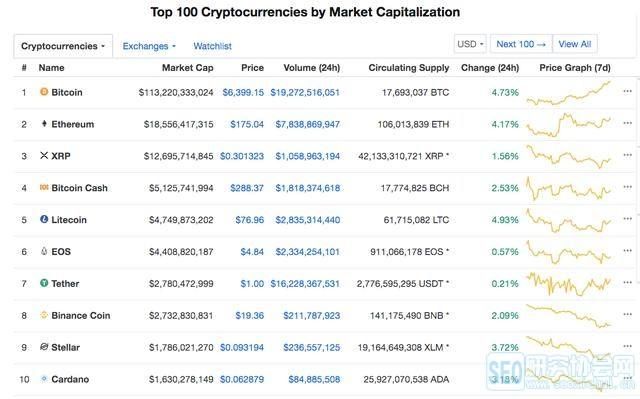Switch to the Watchlist tab
This screenshot has height=399, width=640.
tap(212, 46)
